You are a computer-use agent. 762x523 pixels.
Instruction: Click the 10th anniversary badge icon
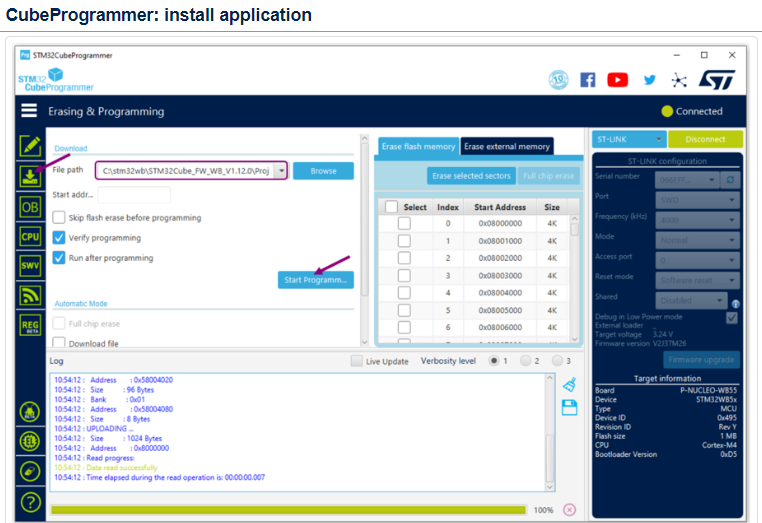[559, 80]
